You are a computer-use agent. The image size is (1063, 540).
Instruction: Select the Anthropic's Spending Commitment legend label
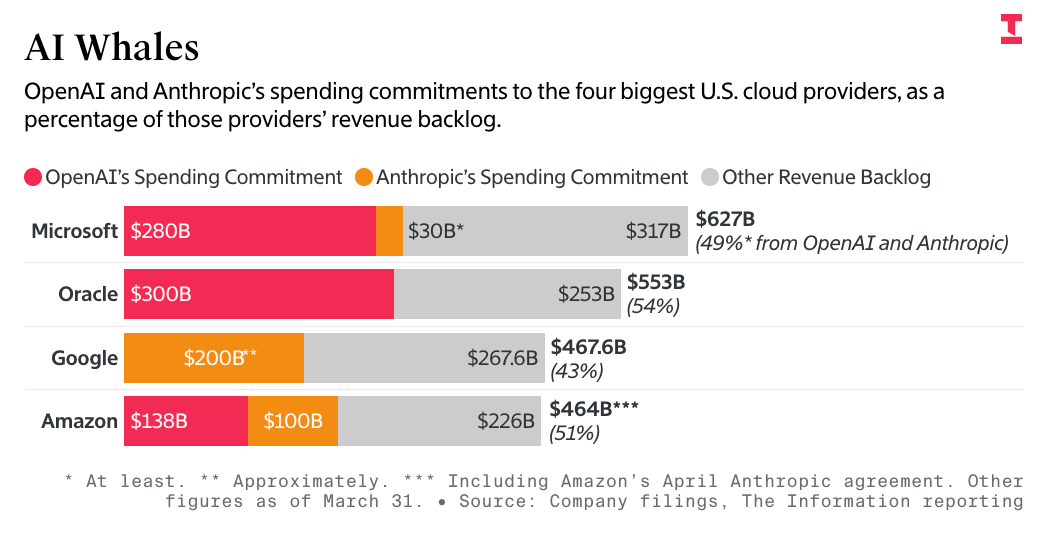(x=532, y=178)
